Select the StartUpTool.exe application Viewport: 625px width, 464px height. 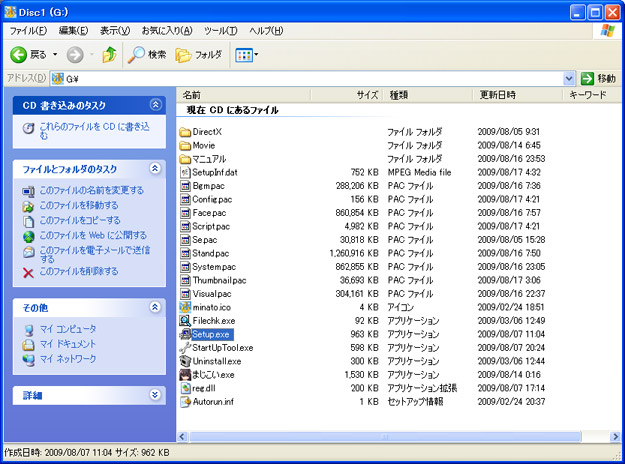(222, 347)
